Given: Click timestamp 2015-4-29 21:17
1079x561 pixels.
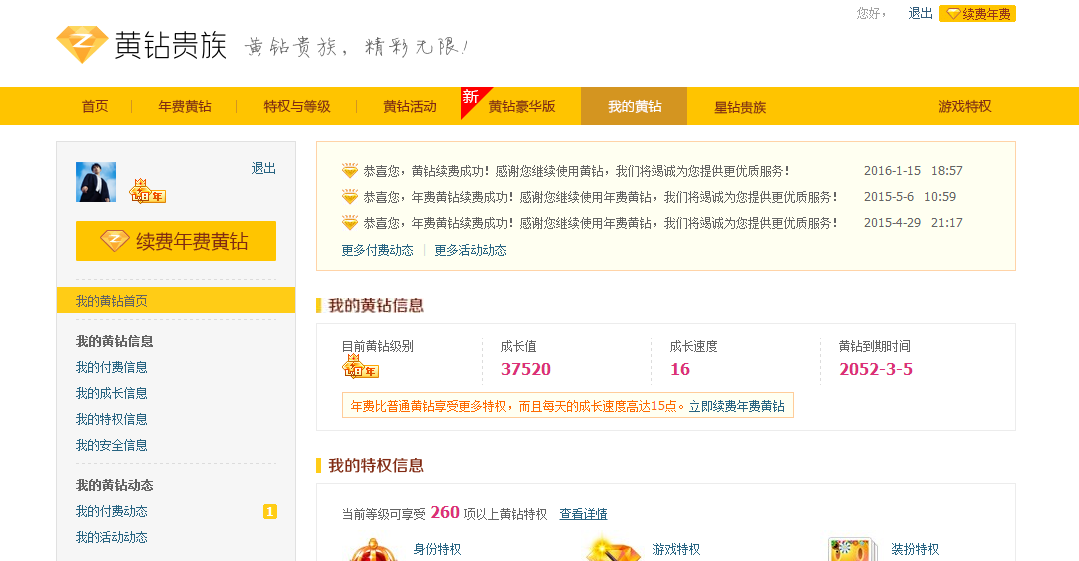Looking at the screenshot, I should 913,223.
